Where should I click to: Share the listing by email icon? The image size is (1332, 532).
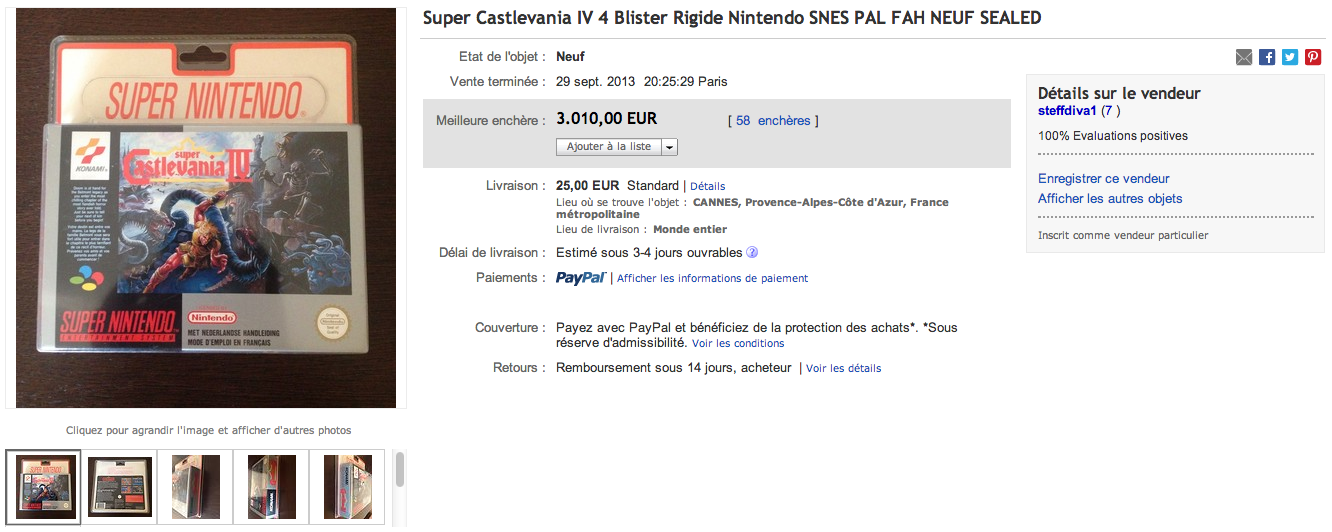coord(1244,58)
